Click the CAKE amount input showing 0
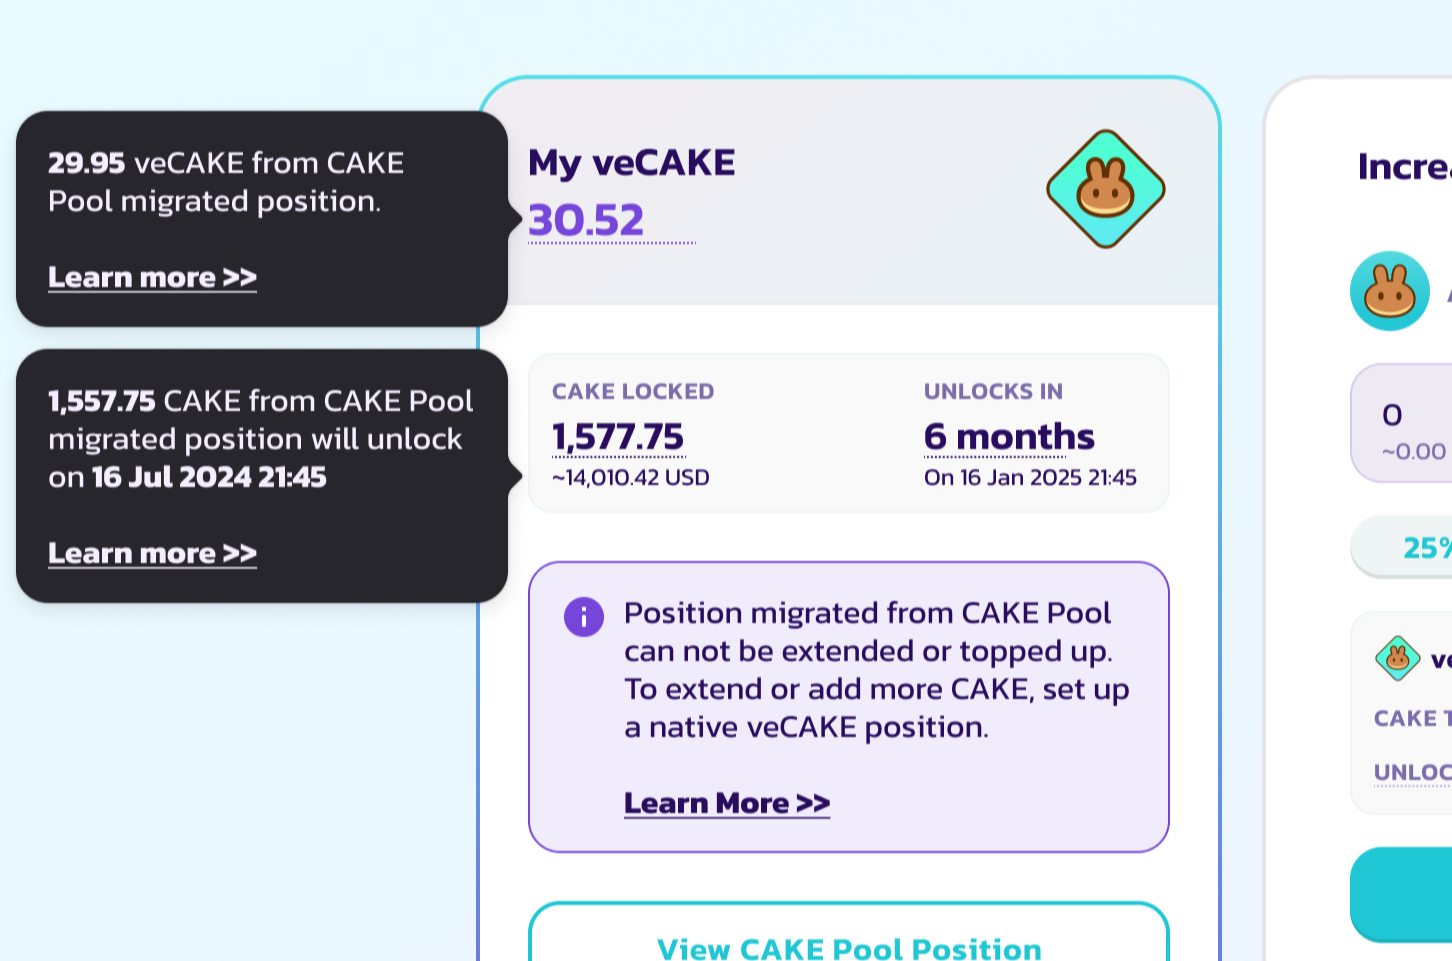This screenshot has height=961, width=1452. [x=1410, y=415]
